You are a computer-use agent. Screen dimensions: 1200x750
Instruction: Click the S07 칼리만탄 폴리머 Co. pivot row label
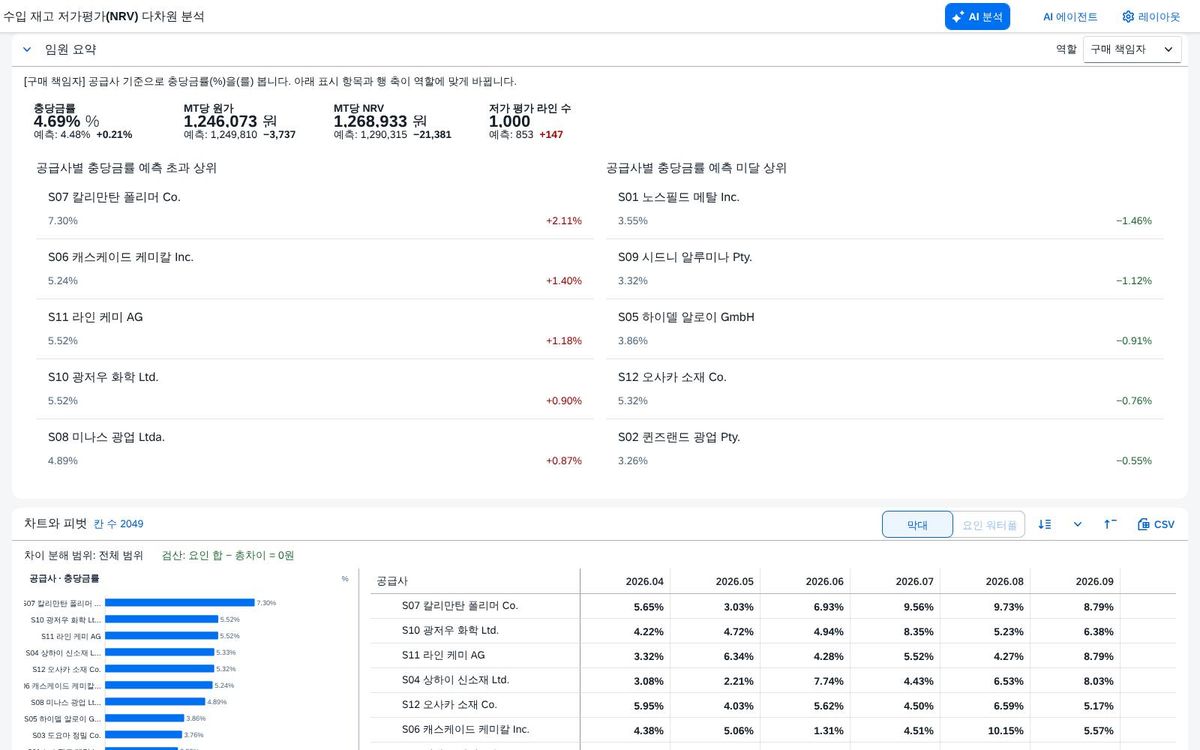point(460,606)
